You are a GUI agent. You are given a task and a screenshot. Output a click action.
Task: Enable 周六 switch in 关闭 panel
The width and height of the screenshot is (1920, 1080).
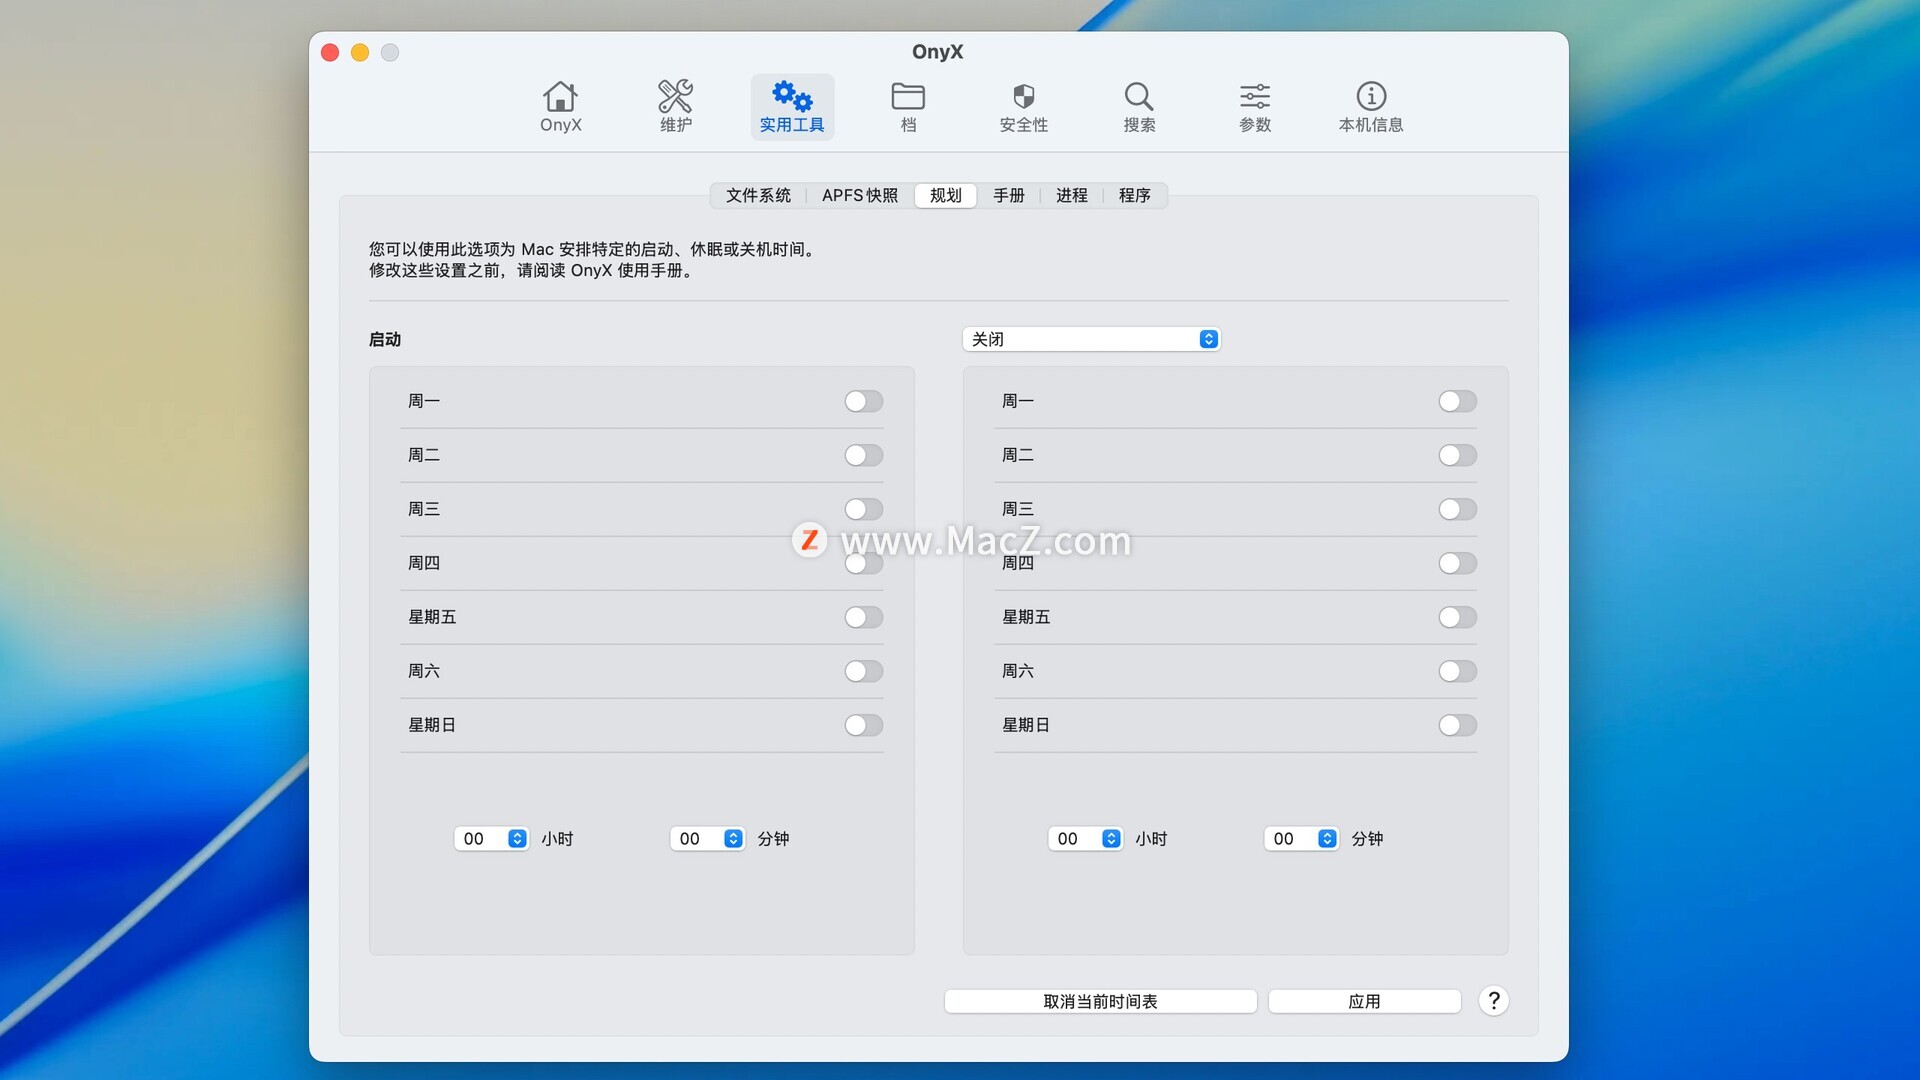tap(1458, 671)
